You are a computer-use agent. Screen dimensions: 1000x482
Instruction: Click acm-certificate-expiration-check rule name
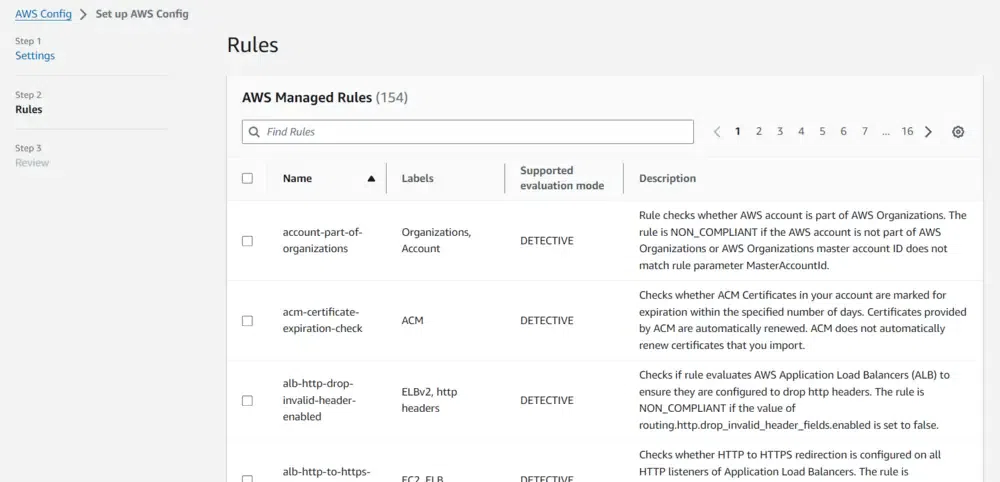pos(323,320)
